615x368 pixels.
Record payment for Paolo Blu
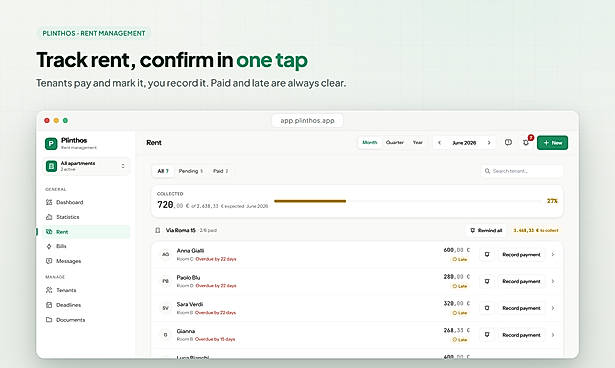(521, 281)
